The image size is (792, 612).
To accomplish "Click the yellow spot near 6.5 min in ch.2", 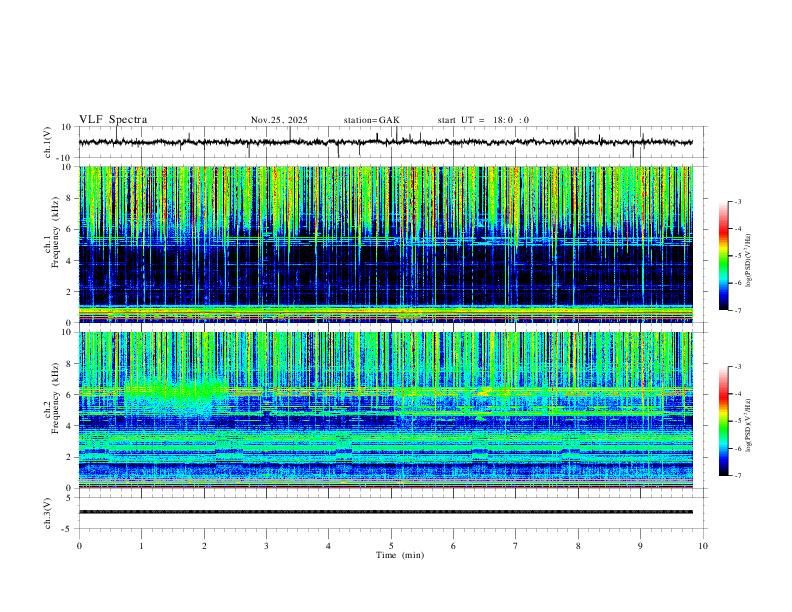I will tap(485, 391).
